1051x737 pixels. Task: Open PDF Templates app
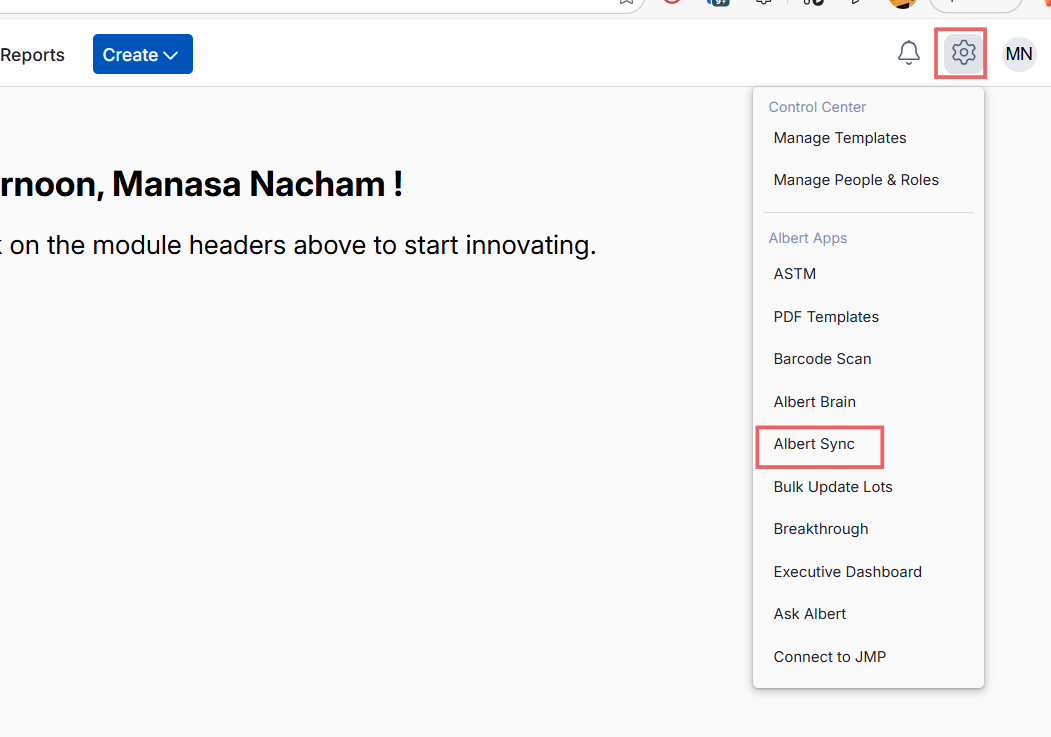pyautogui.click(x=826, y=317)
